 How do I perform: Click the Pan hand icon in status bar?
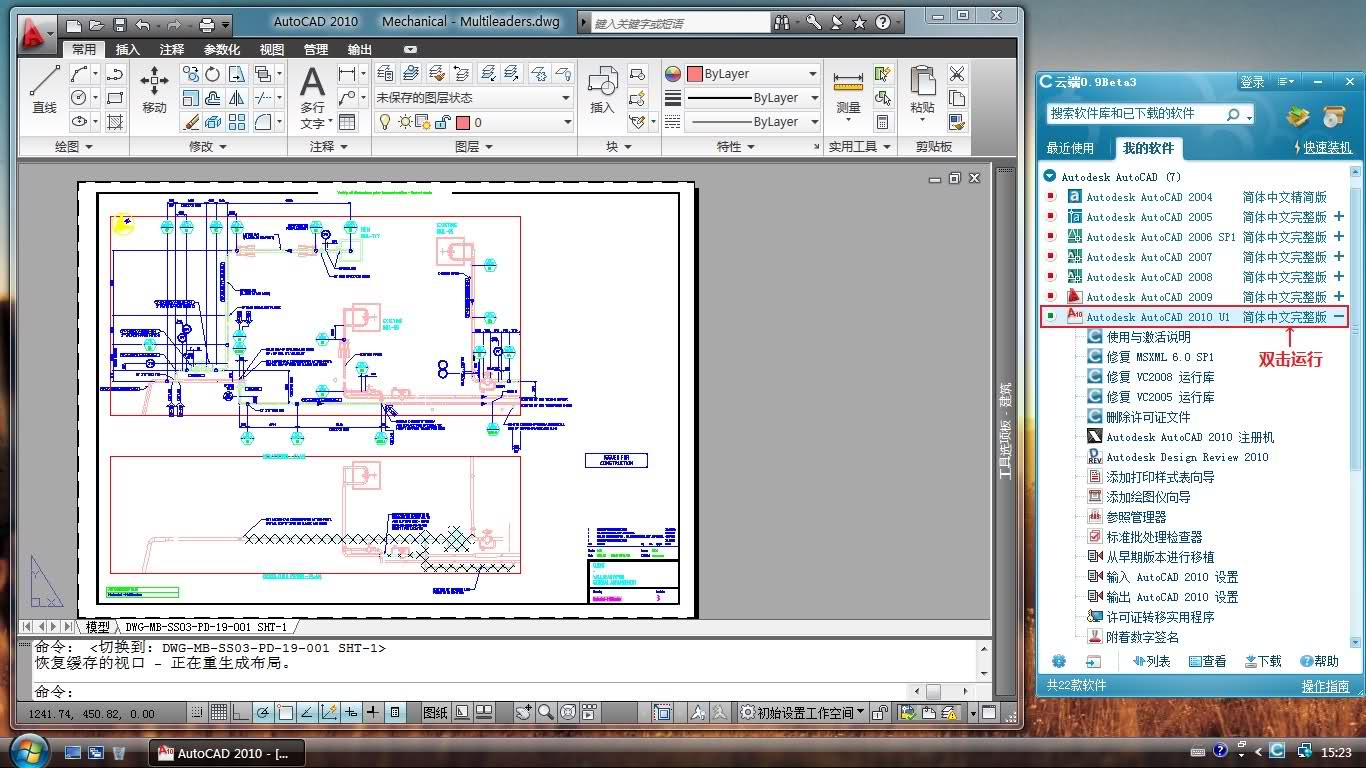click(x=524, y=713)
